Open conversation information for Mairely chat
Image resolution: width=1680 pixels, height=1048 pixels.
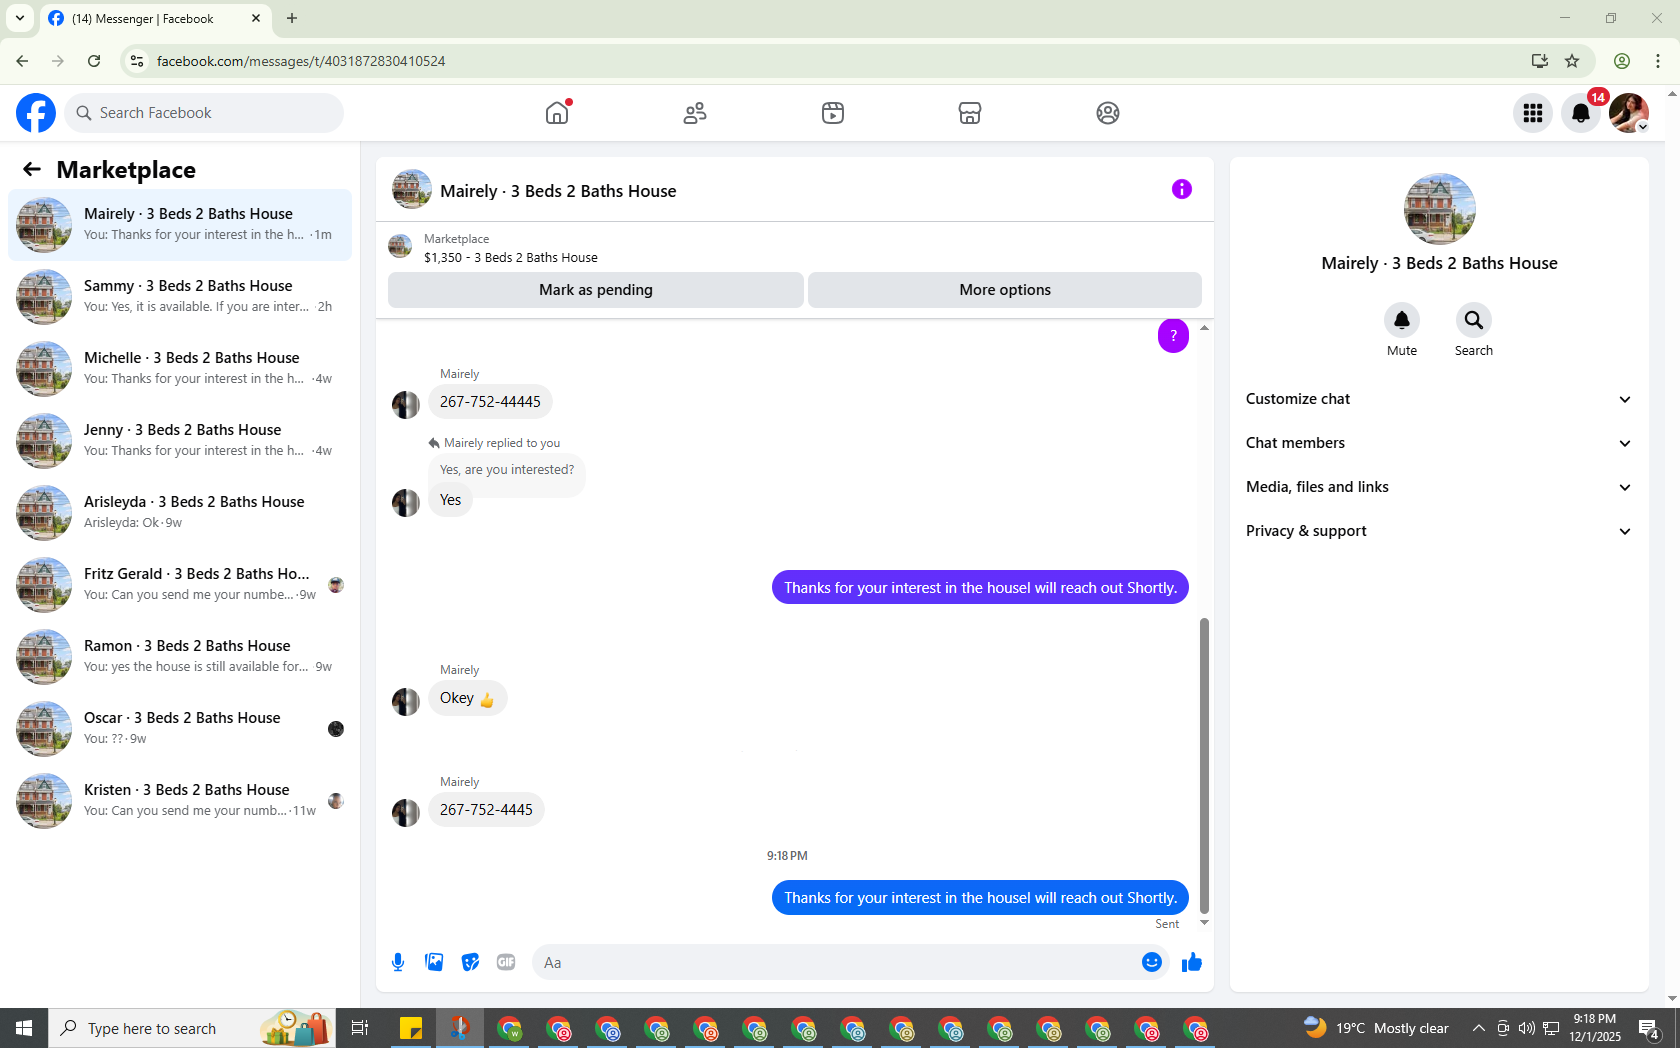pyautogui.click(x=1182, y=189)
